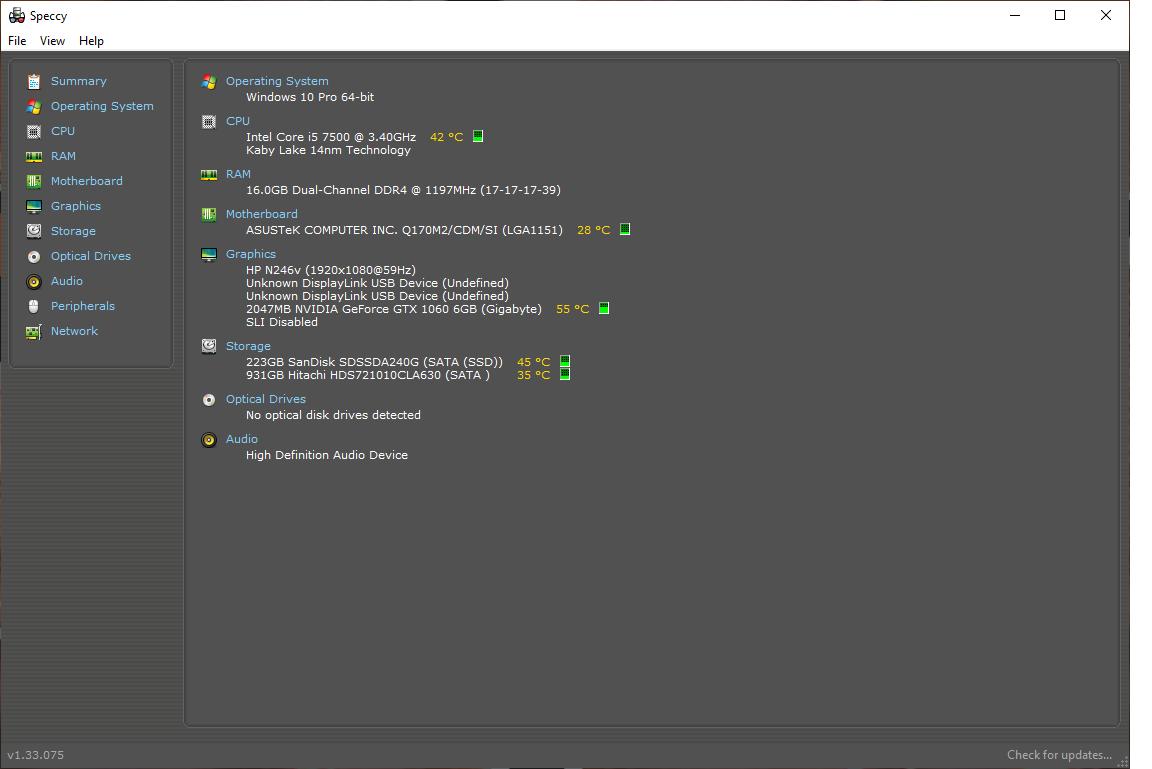1152x769 pixels.
Task: Click the CPU chip icon in sidebar
Action: pyautogui.click(x=34, y=131)
